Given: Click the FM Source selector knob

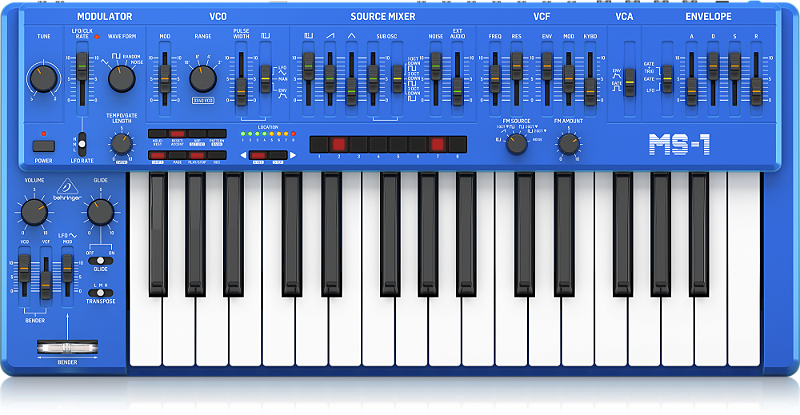Looking at the screenshot, I should 516,144.
